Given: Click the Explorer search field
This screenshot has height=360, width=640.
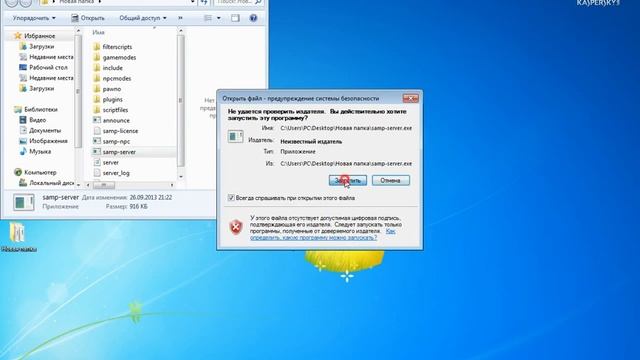Looking at the screenshot, I should click(239, 2).
